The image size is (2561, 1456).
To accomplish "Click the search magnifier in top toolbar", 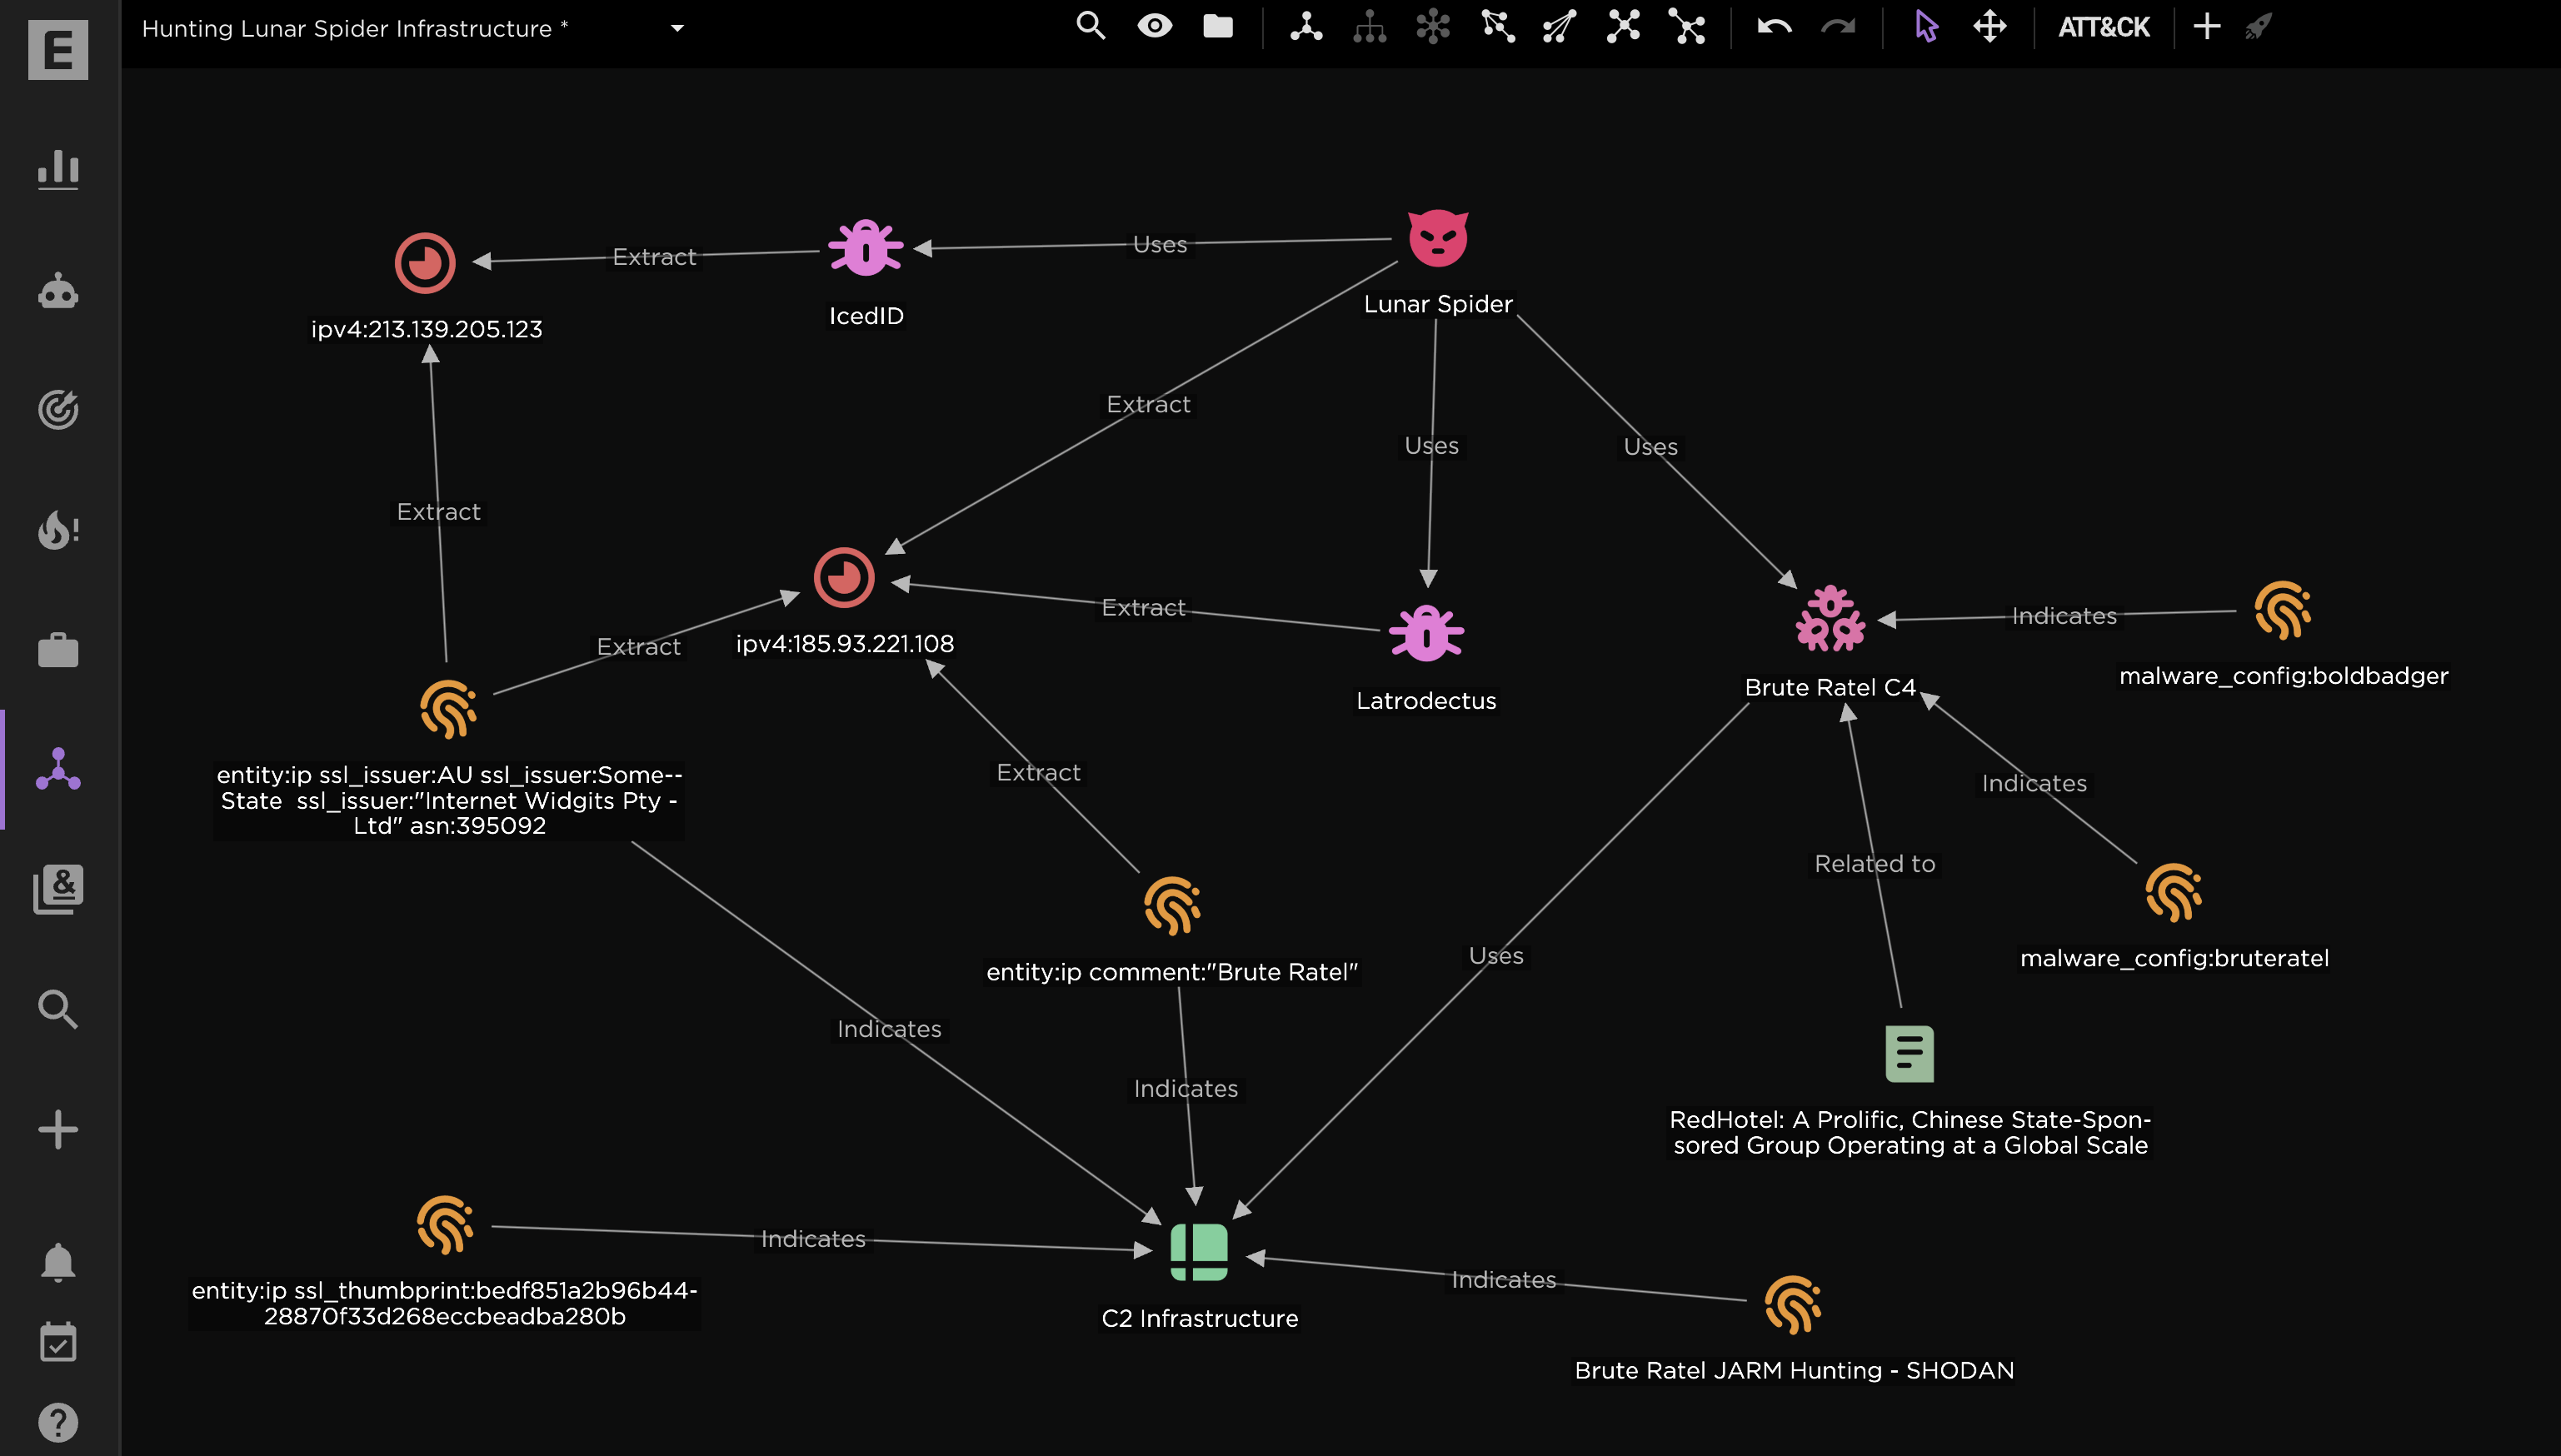I will pos(1090,26).
